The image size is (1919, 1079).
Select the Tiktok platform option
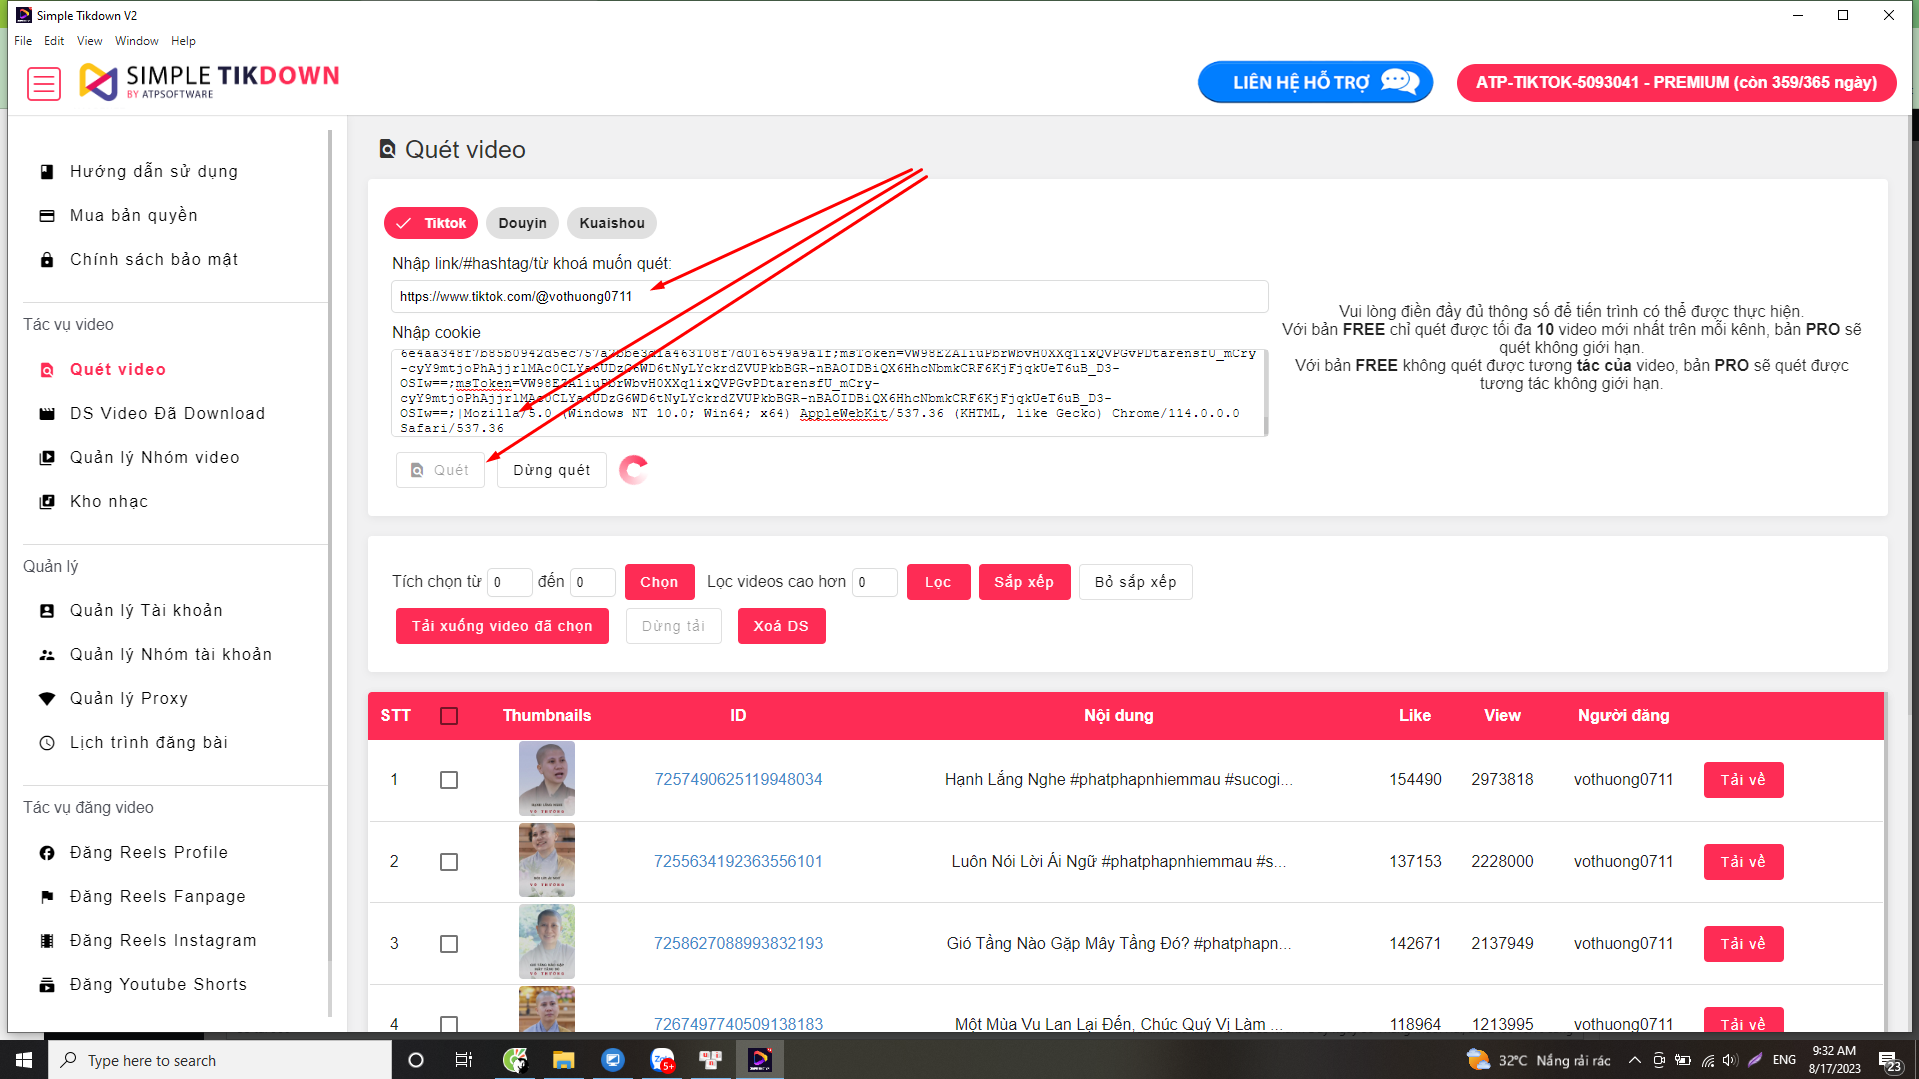click(431, 223)
